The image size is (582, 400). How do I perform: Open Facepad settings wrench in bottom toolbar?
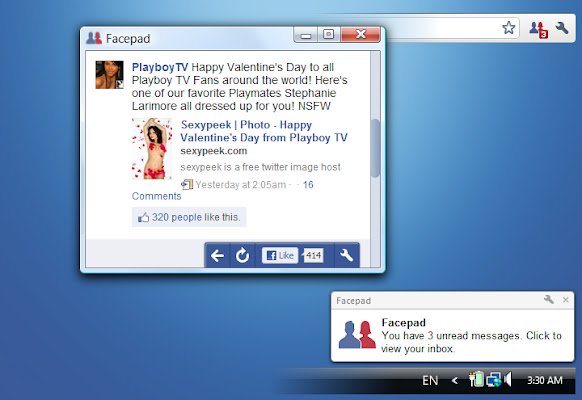coord(346,255)
